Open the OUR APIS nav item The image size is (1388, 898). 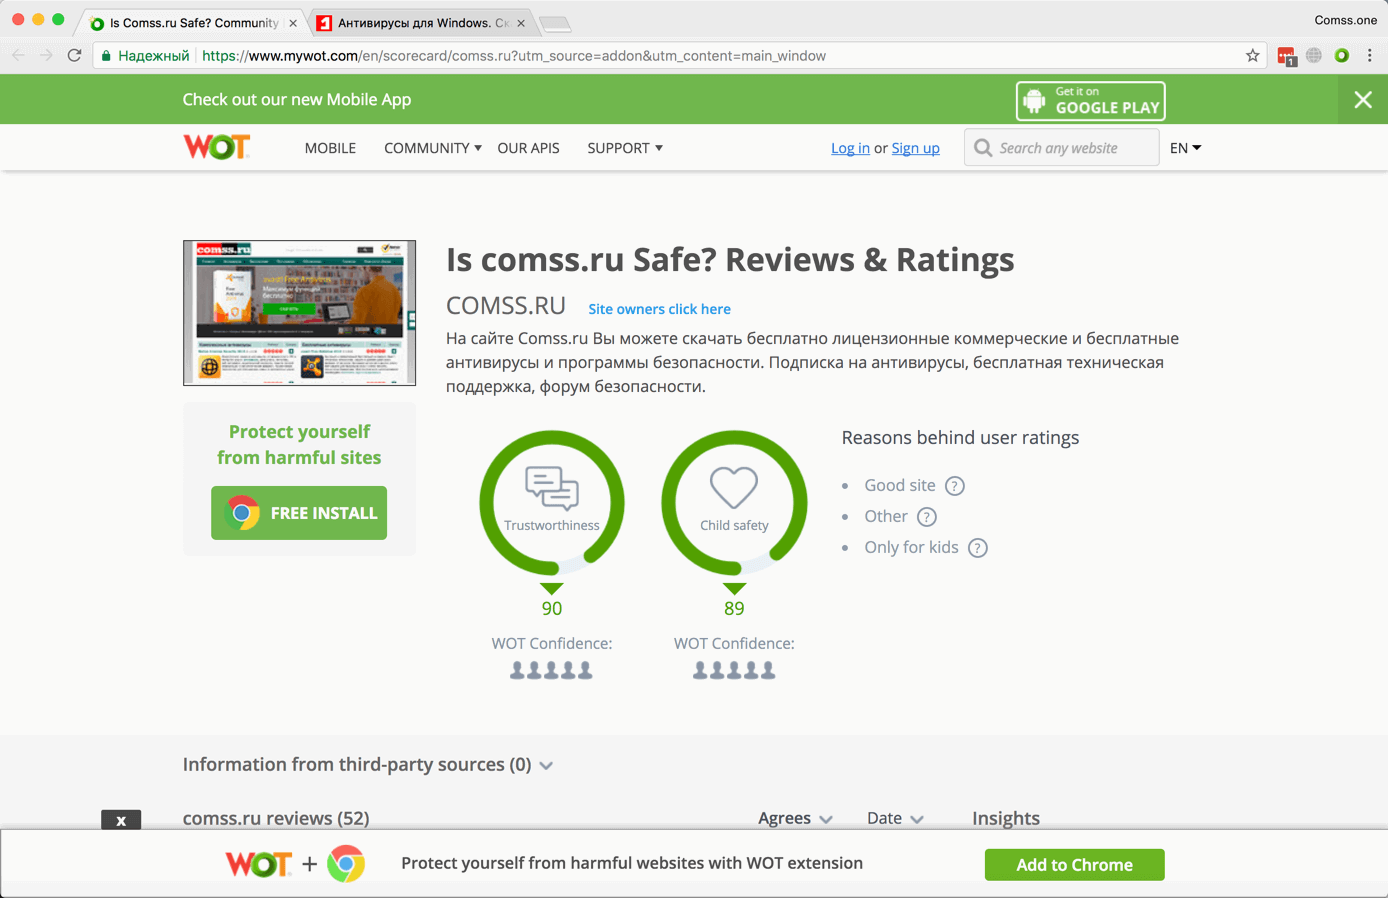click(x=528, y=148)
